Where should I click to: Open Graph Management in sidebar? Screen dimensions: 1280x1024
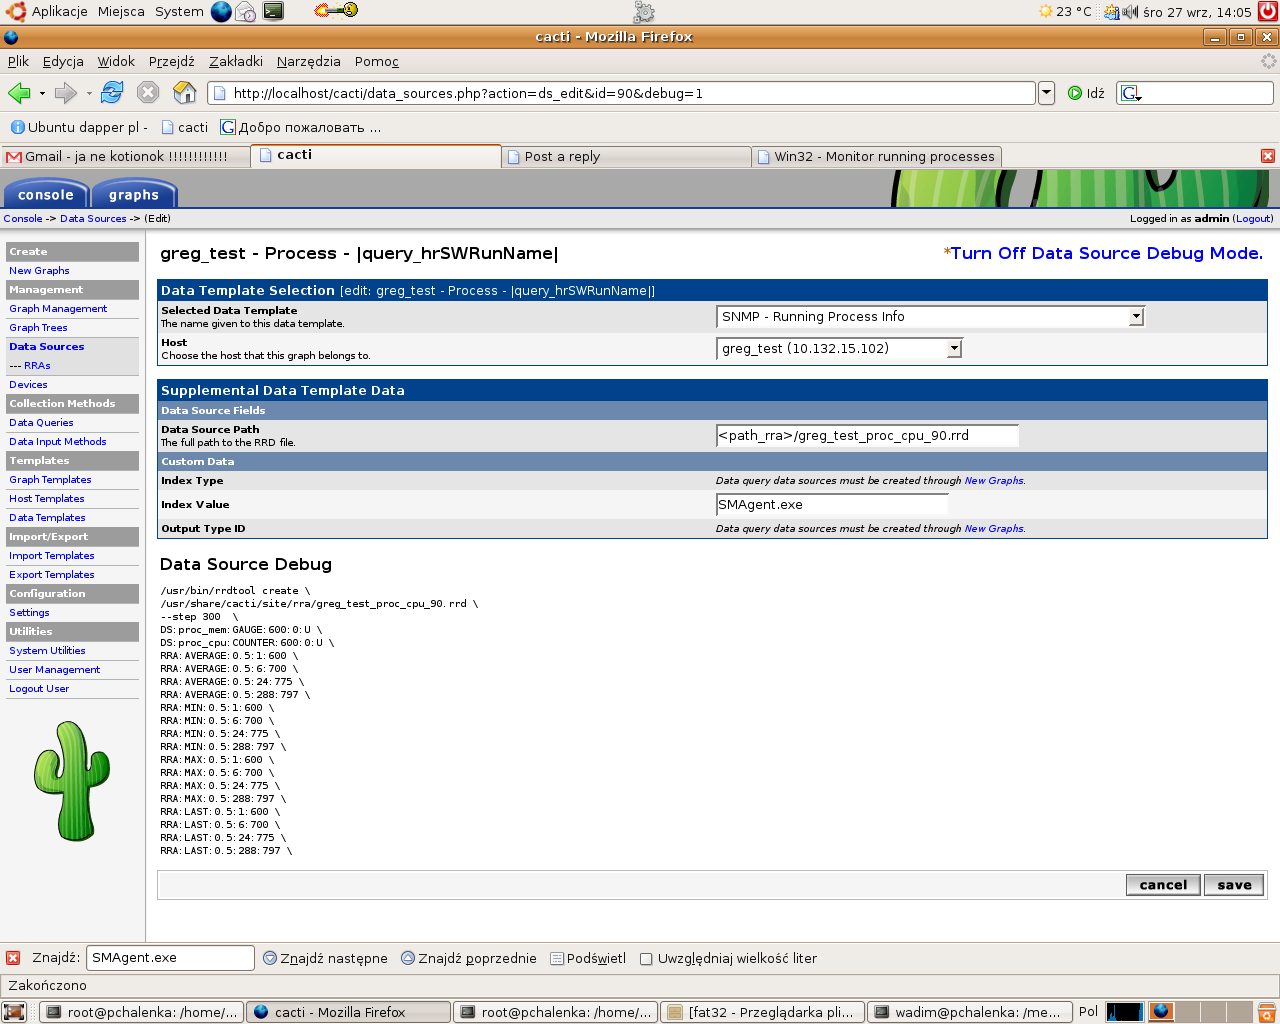(x=58, y=309)
